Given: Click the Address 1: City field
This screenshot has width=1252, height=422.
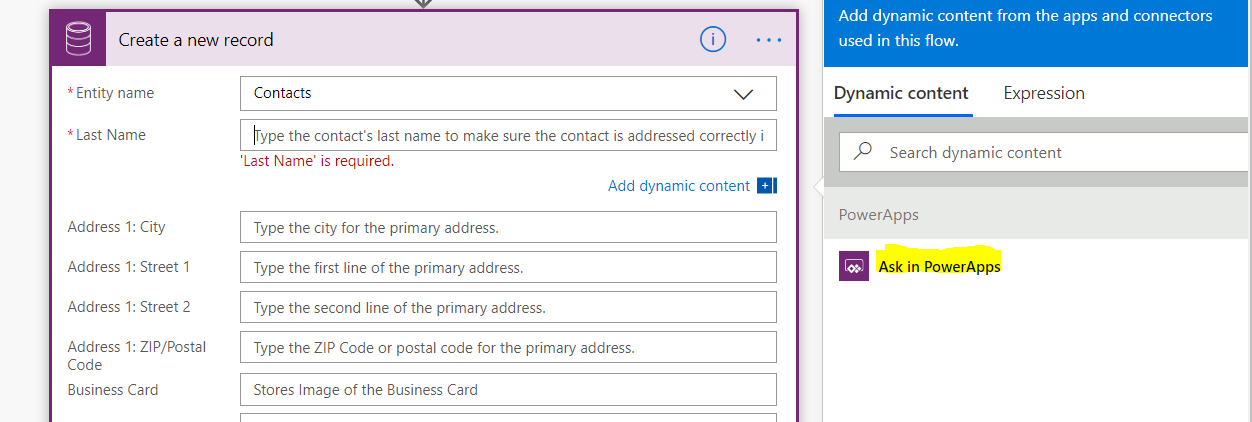Looking at the screenshot, I should point(508,228).
